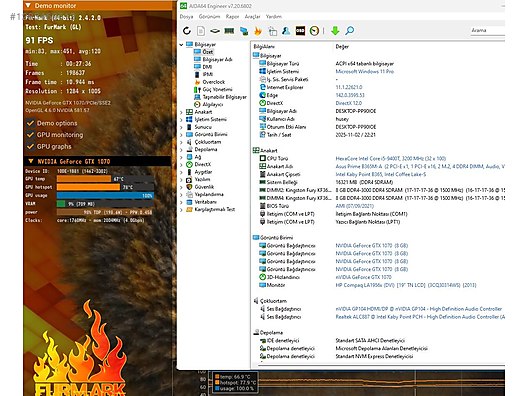This screenshot has width=528, height=396.
Task: Collapse the Demo monitor panel triangle
Action: [x=28, y=5]
